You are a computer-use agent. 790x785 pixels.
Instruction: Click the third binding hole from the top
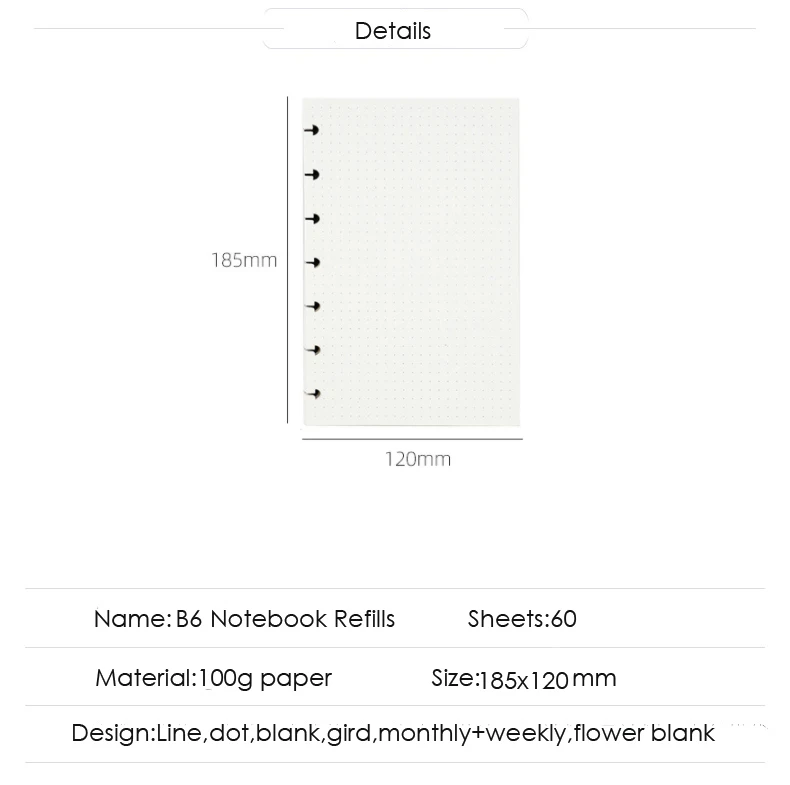pyautogui.click(x=311, y=218)
